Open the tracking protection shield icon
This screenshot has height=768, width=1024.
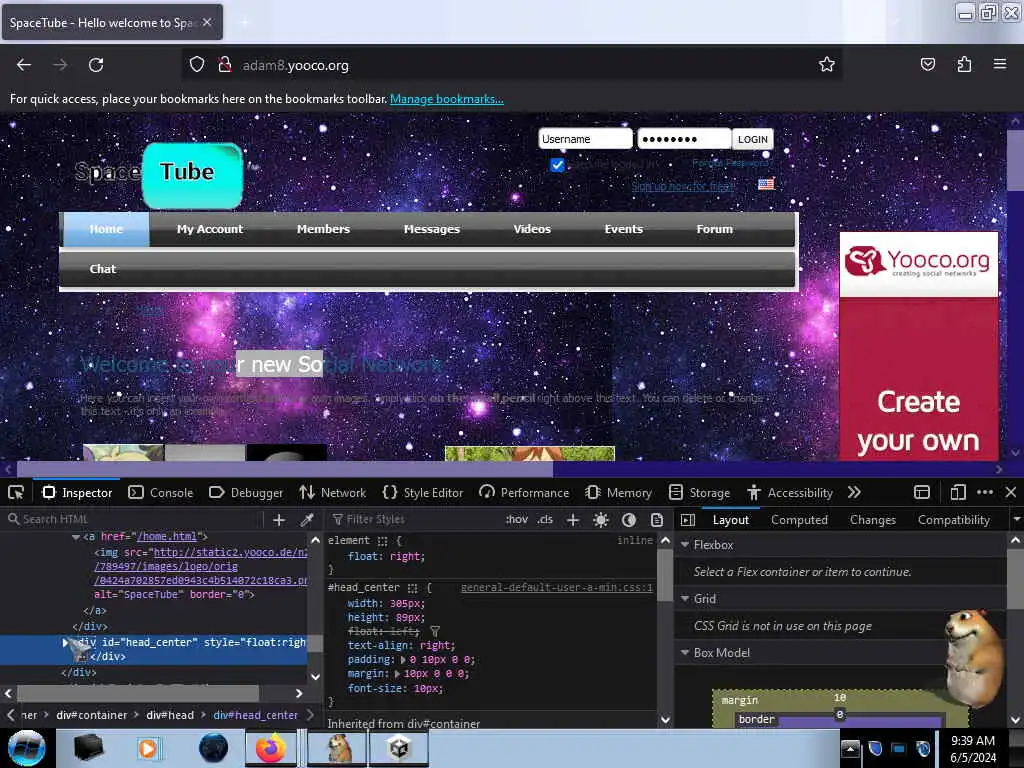(197, 65)
